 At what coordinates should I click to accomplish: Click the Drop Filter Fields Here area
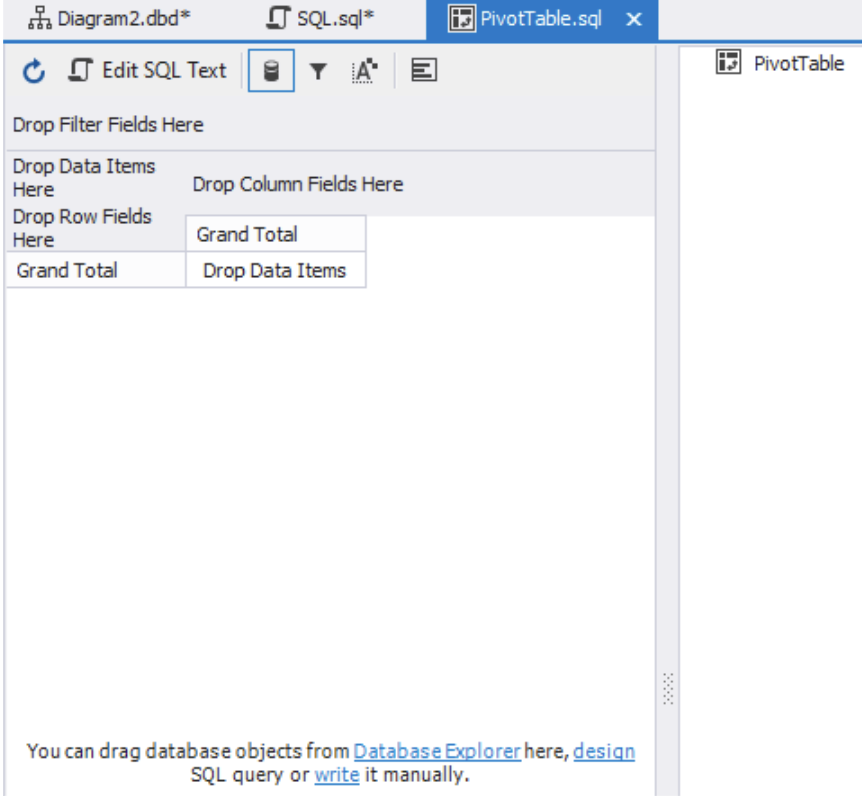pos(108,125)
